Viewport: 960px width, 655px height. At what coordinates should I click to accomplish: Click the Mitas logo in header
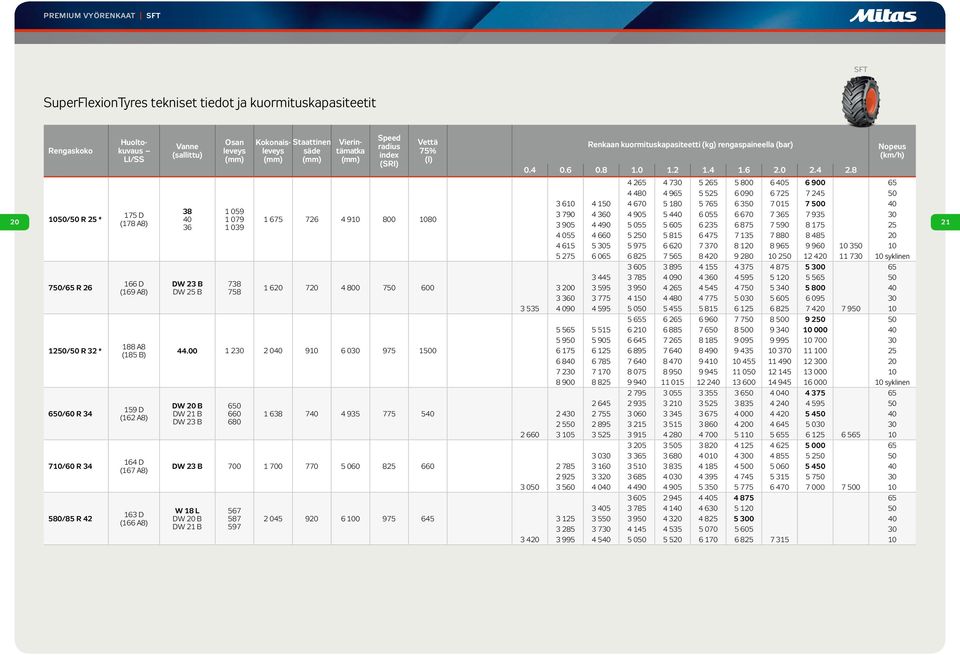(x=883, y=16)
